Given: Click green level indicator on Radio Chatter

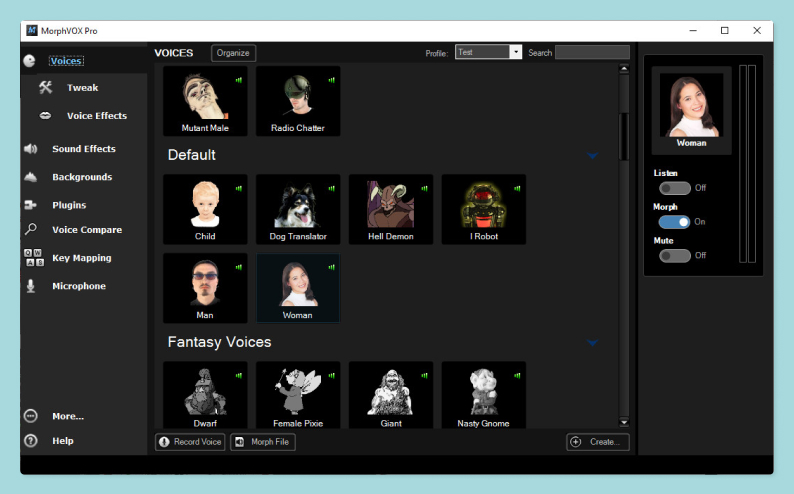Looking at the screenshot, I should 331,80.
